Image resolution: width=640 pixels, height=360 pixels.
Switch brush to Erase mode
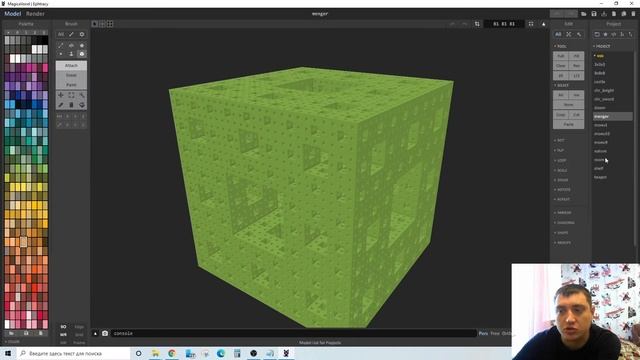click(x=71, y=75)
